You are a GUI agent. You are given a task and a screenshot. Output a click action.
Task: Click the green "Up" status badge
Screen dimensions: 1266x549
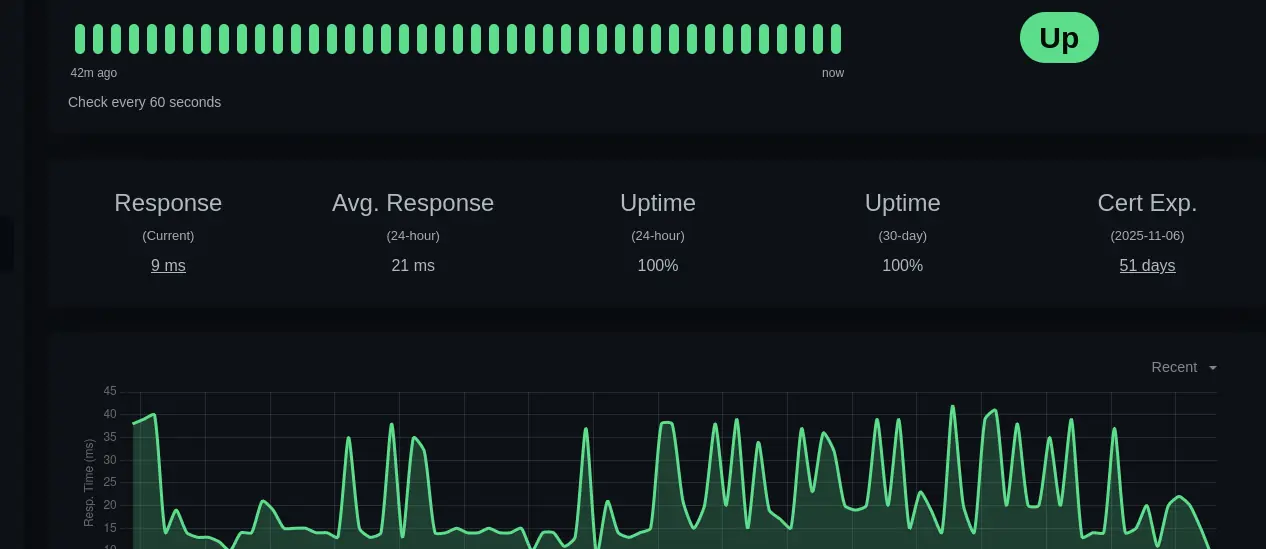(1059, 38)
